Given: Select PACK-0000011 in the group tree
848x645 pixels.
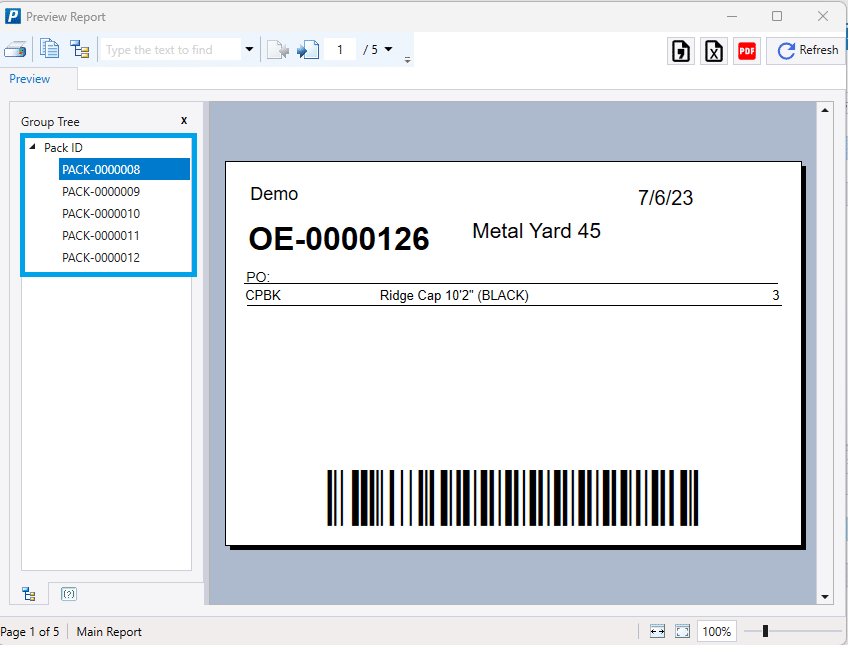Looking at the screenshot, I should 101,236.
